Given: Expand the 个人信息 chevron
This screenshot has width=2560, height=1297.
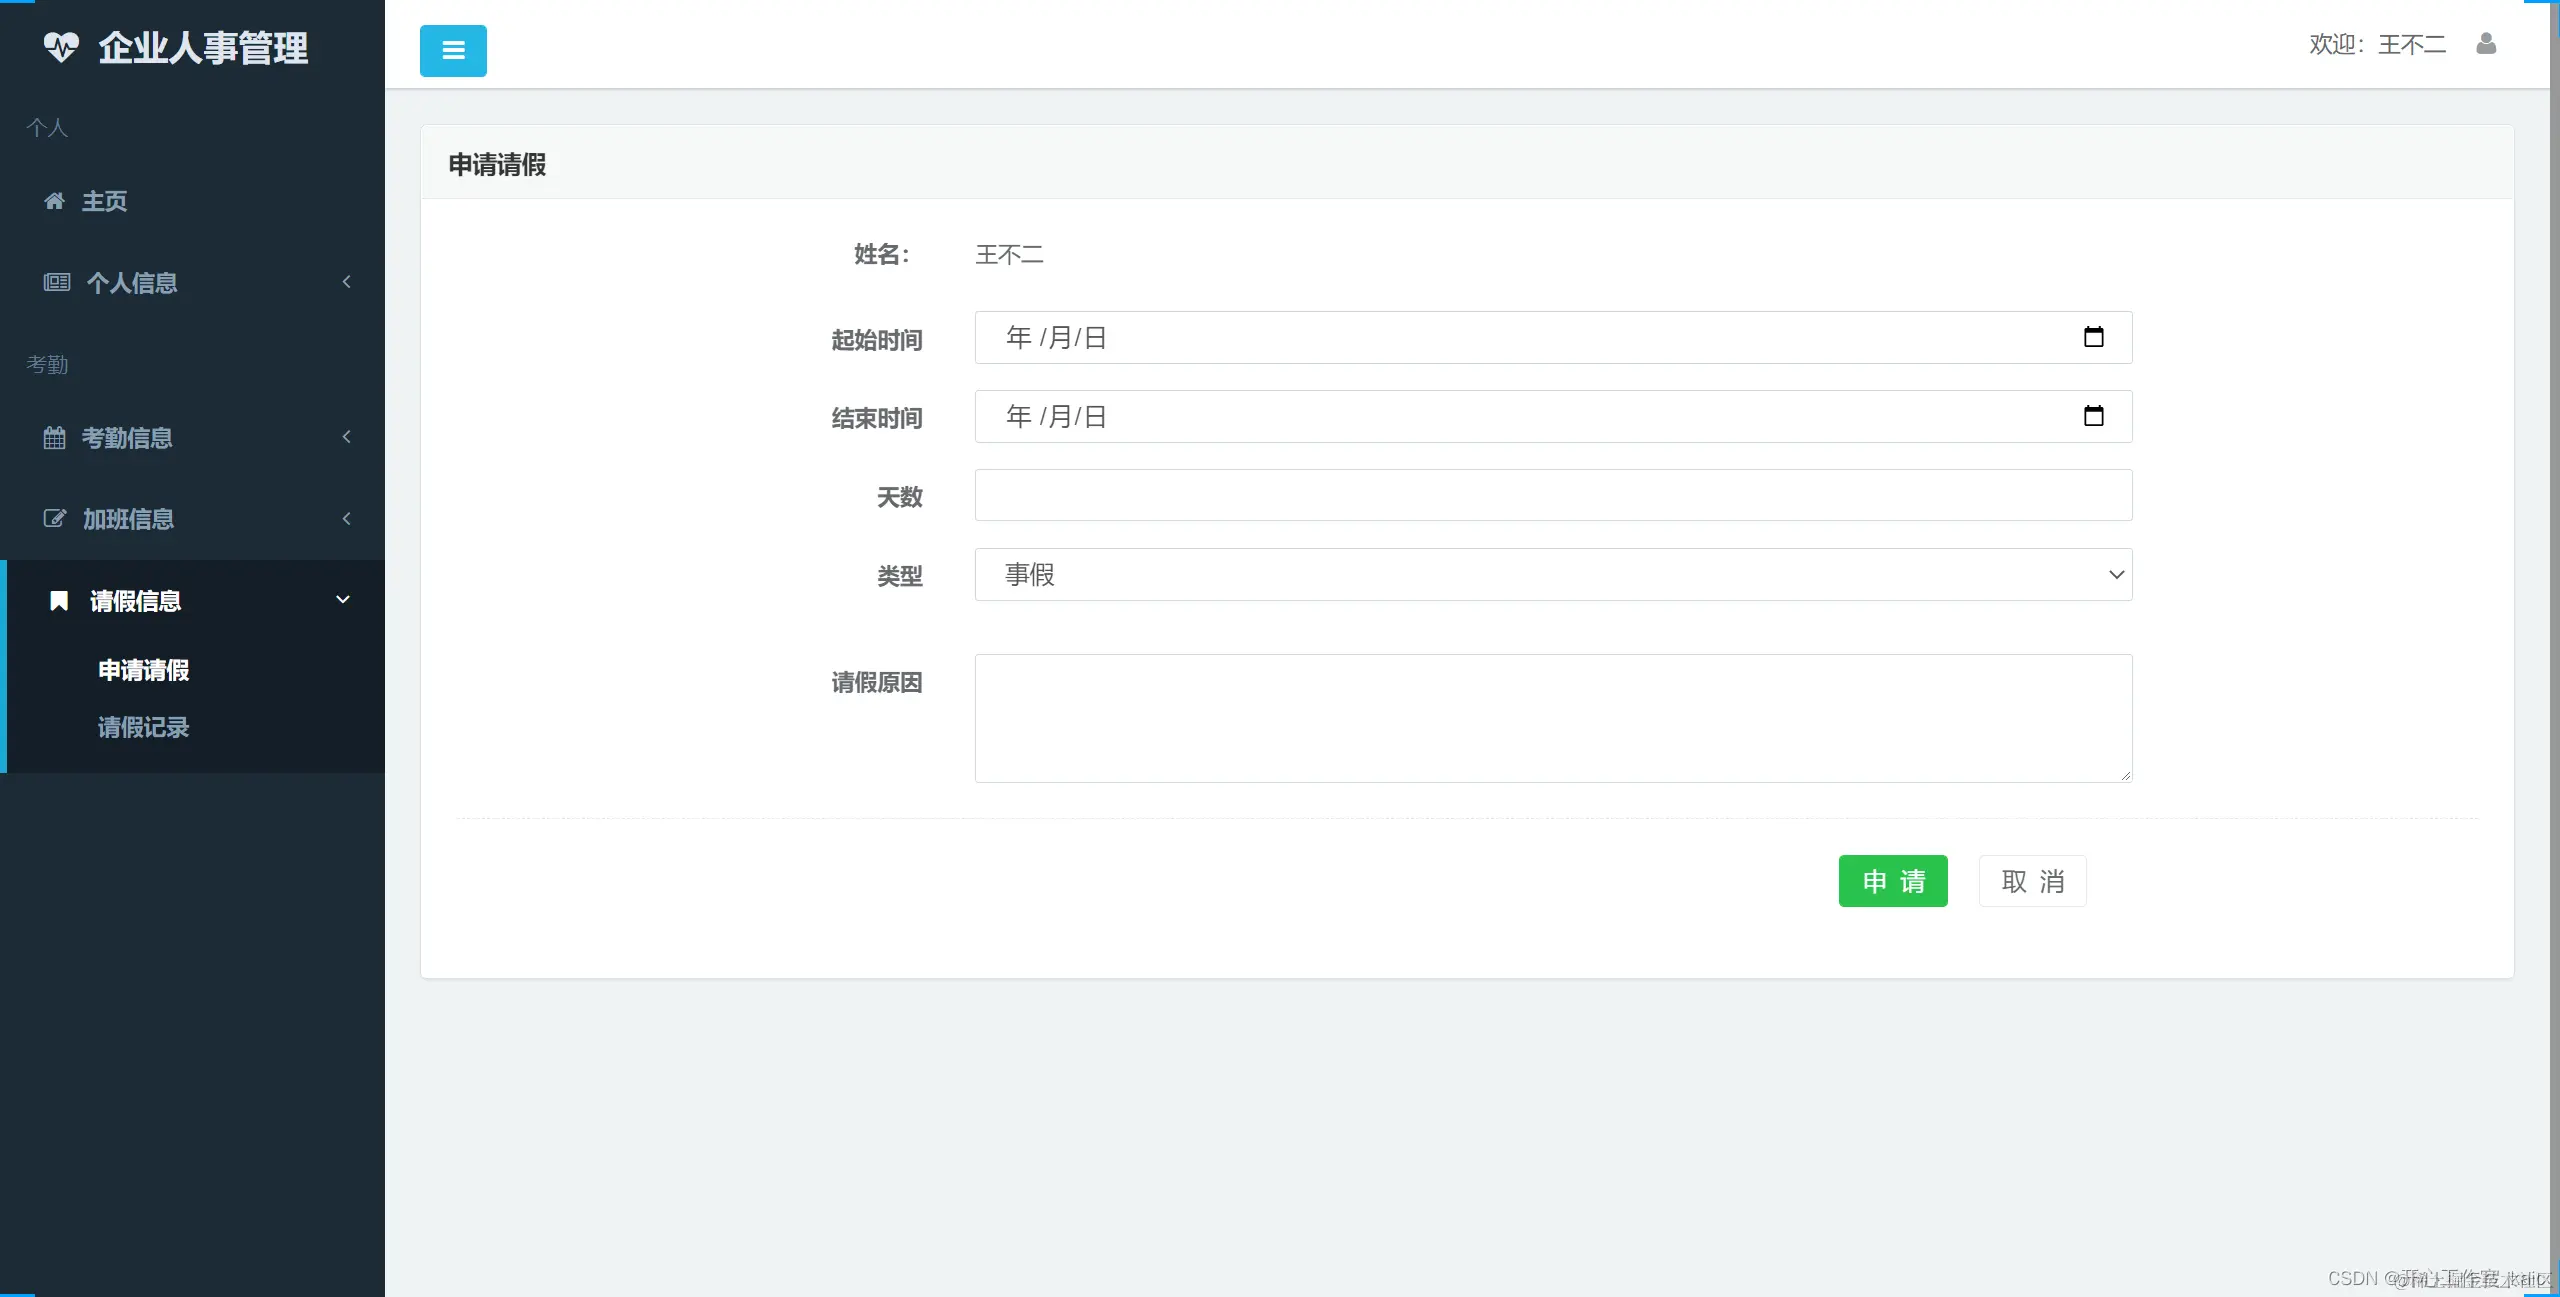Looking at the screenshot, I should tap(346, 282).
